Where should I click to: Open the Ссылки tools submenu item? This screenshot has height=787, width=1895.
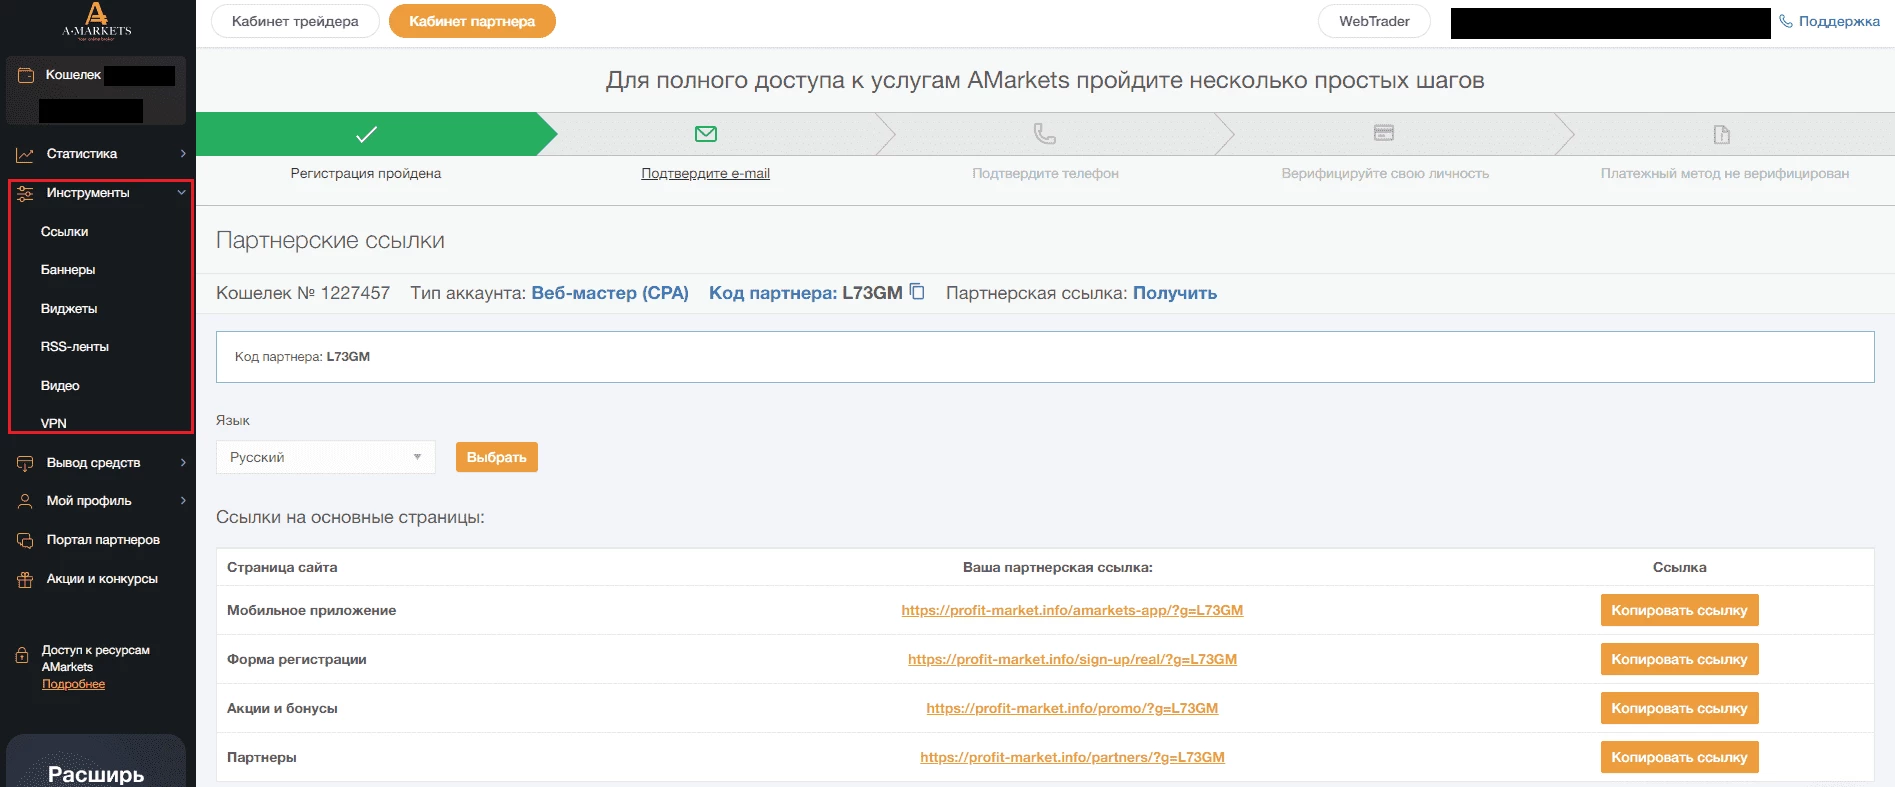tap(65, 232)
